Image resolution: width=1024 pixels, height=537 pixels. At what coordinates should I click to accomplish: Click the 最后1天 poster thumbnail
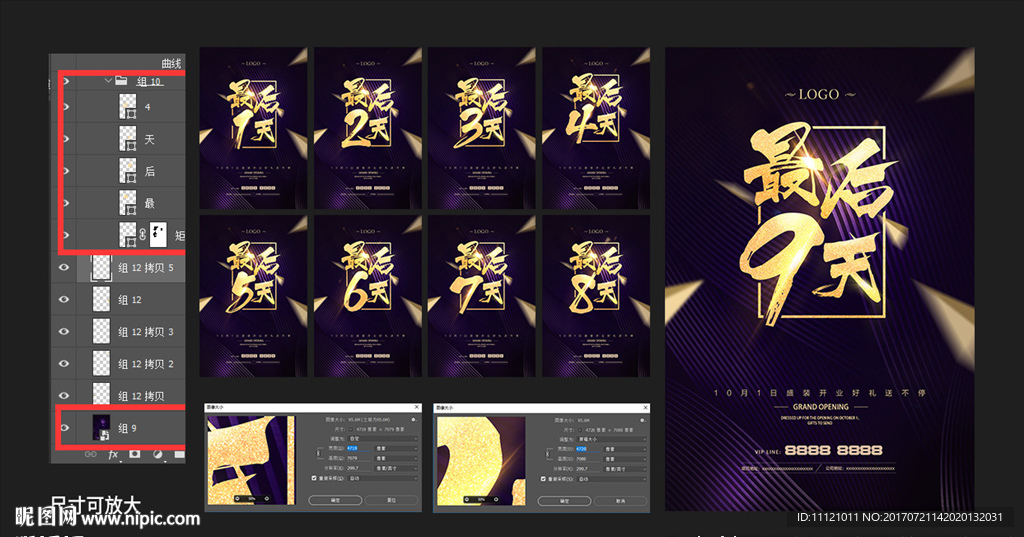pos(254,126)
